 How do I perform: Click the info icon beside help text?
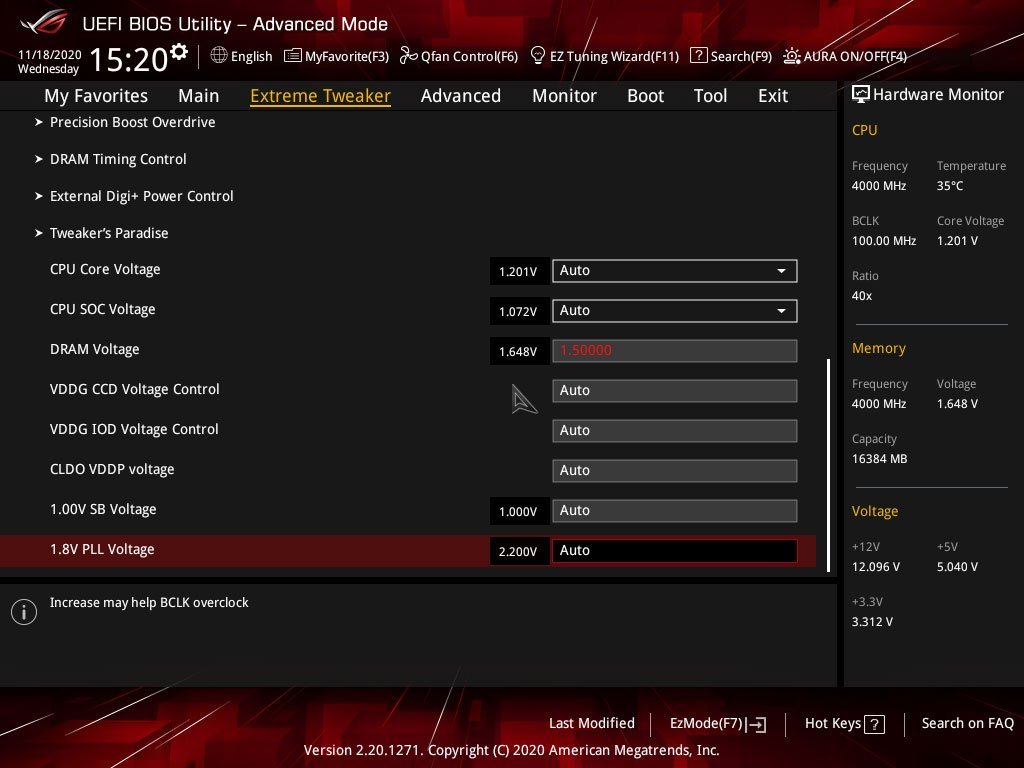coord(24,612)
